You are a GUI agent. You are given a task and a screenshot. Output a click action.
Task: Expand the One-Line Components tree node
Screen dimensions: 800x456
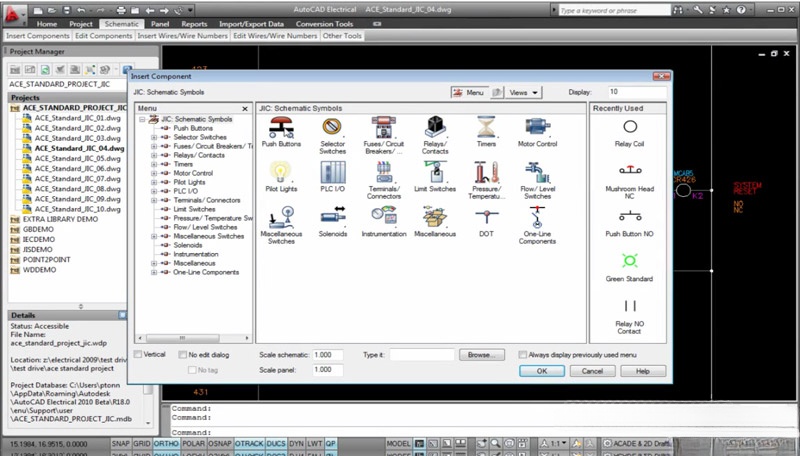[x=154, y=272]
